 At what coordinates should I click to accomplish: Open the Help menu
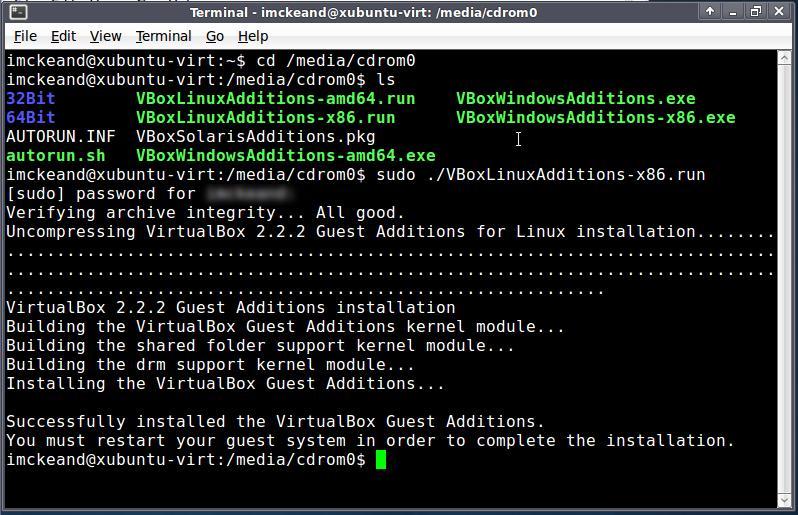[x=253, y=36]
